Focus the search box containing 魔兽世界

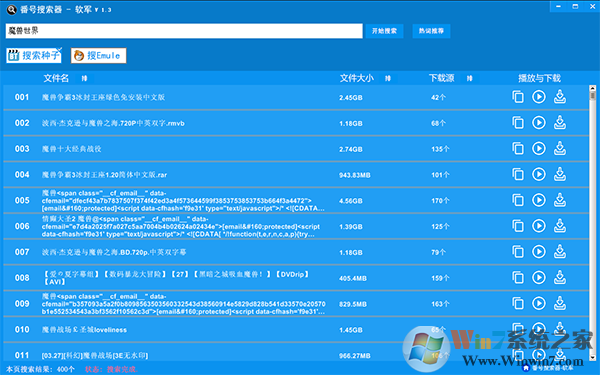click(x=184, y=31)
